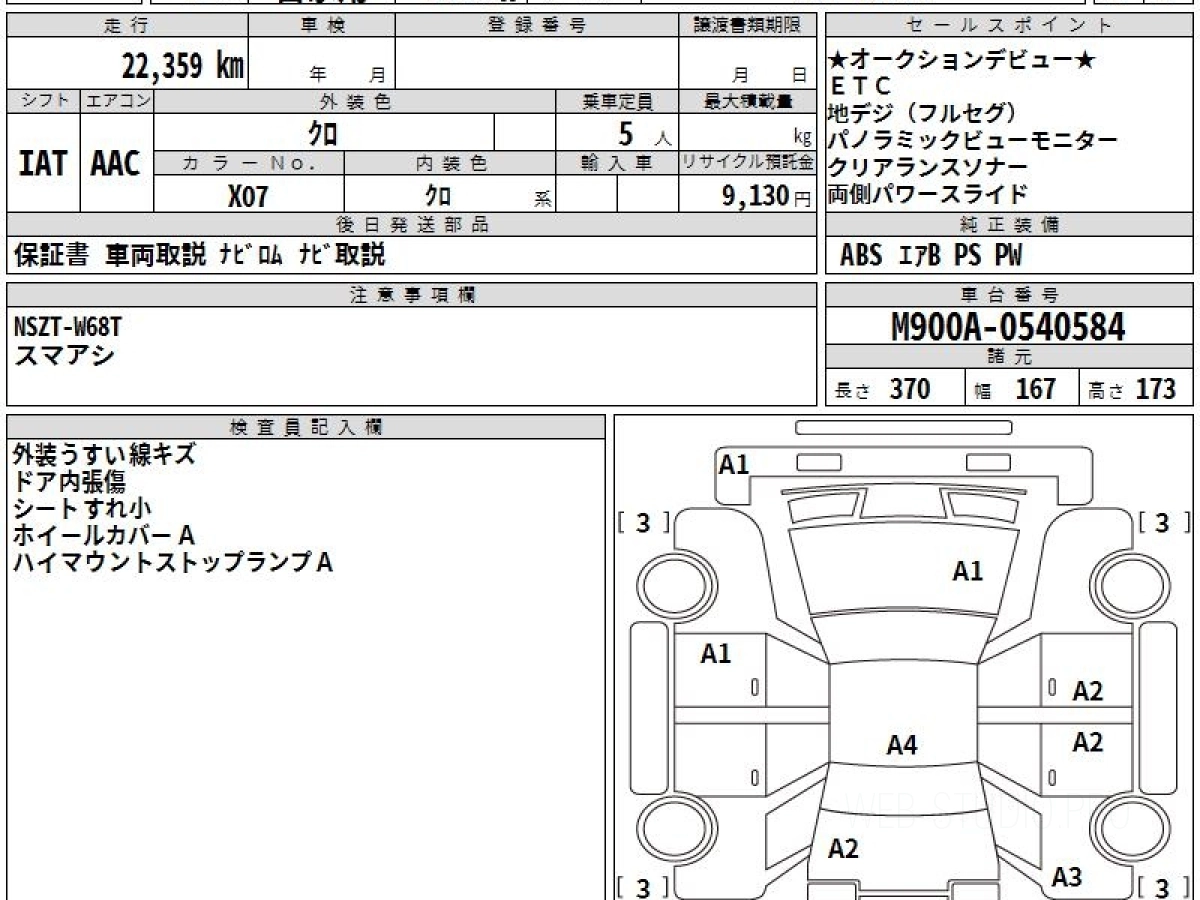Click A2 mark on the front door
The width and height of the screenshot is (1200, 900).
point(1087,691)
